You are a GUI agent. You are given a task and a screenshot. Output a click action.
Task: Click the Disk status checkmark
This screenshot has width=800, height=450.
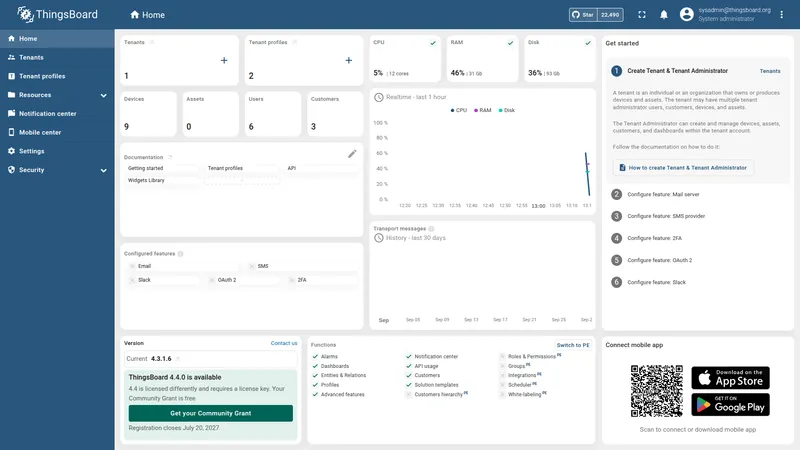[x=588, y=43]
